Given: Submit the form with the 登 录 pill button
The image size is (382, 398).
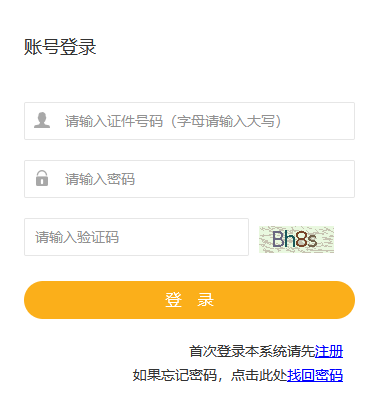Looking at the screenshot, I should coord(189,300).
